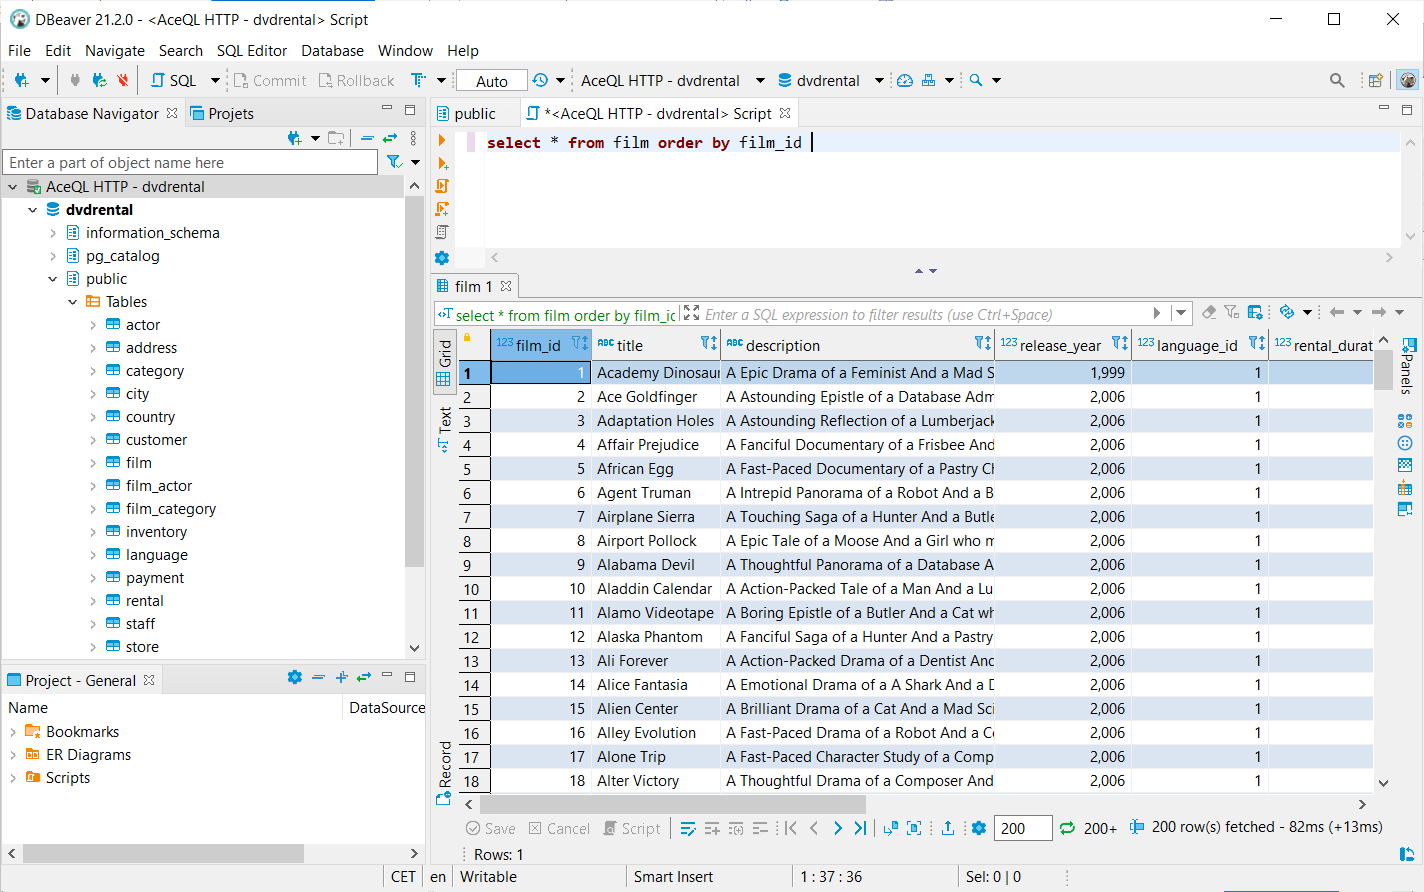Click the Rollback button

click(356, 80)
